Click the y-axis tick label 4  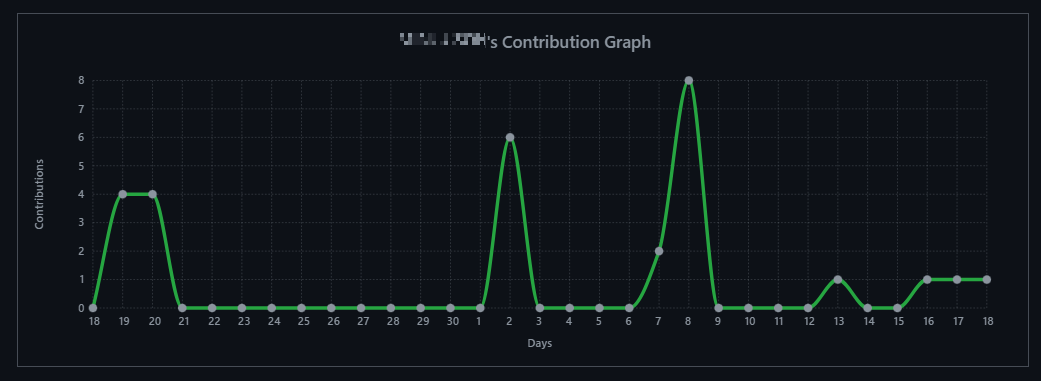click(81, 194)
